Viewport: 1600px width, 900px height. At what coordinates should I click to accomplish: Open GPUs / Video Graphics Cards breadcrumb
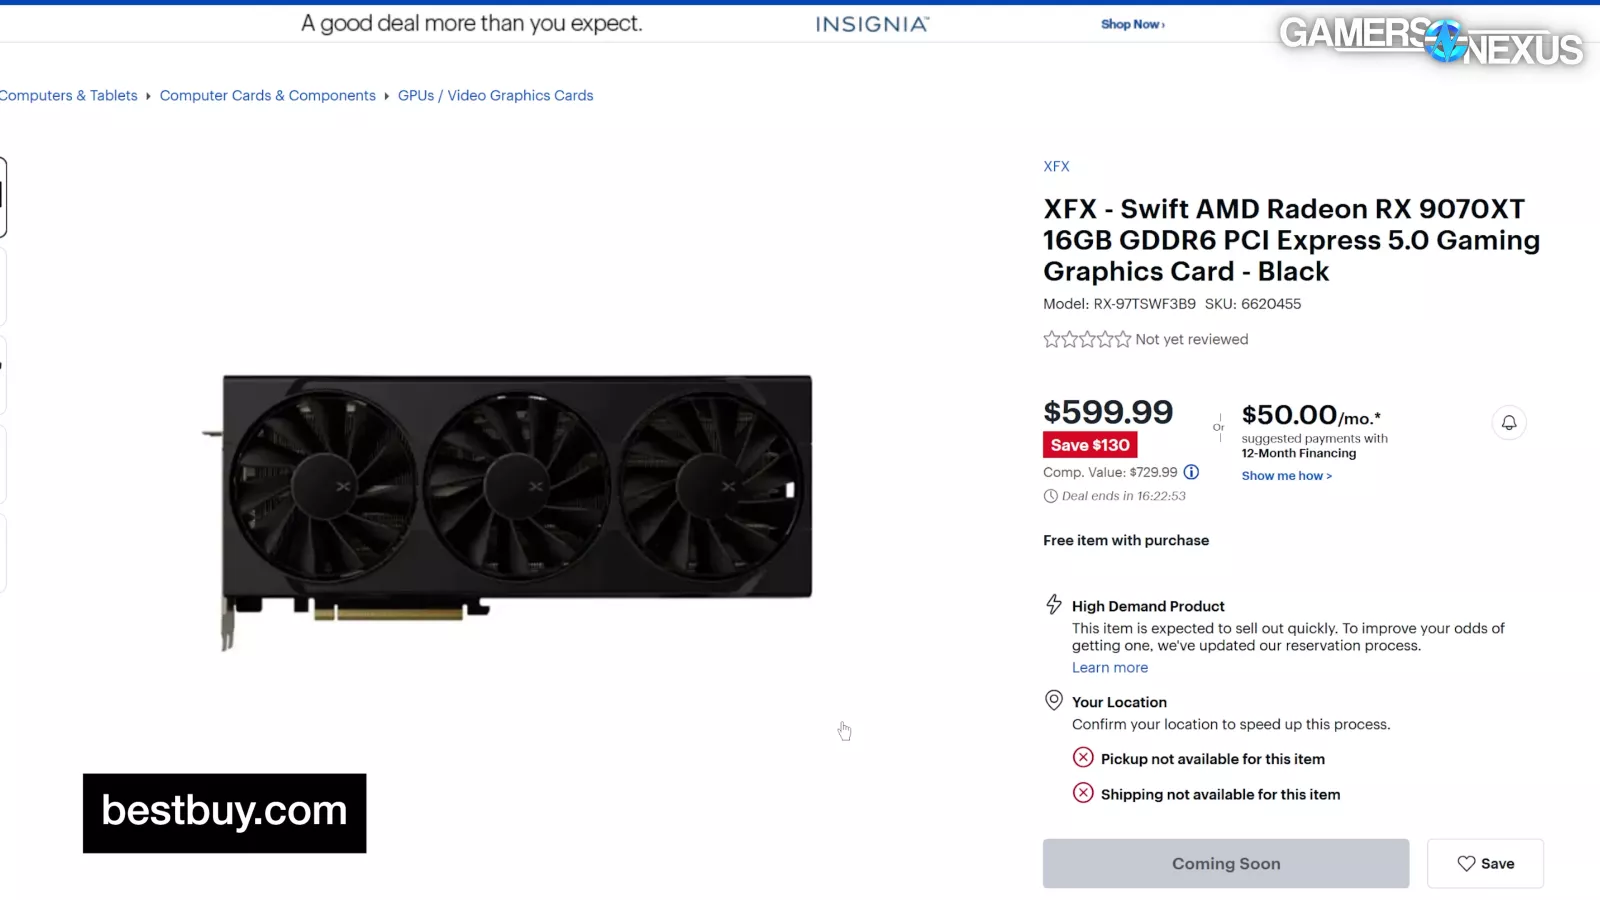click(496, 96)
